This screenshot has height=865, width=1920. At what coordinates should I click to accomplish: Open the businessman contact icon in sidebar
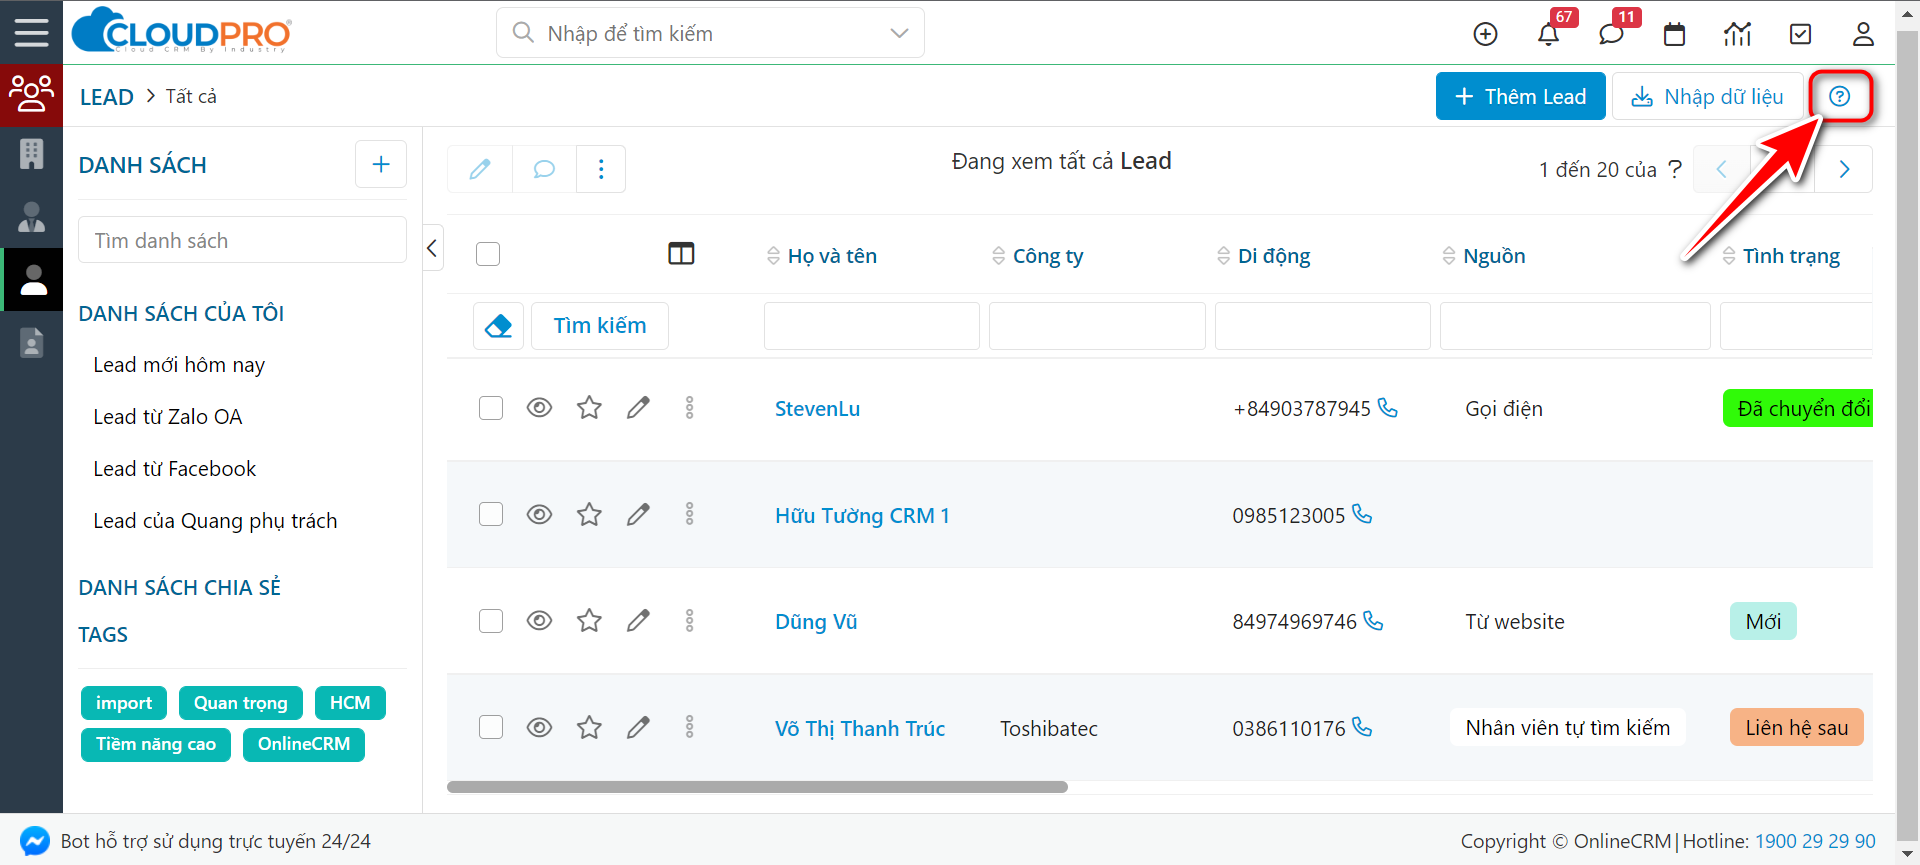click(x=31, y=216)
